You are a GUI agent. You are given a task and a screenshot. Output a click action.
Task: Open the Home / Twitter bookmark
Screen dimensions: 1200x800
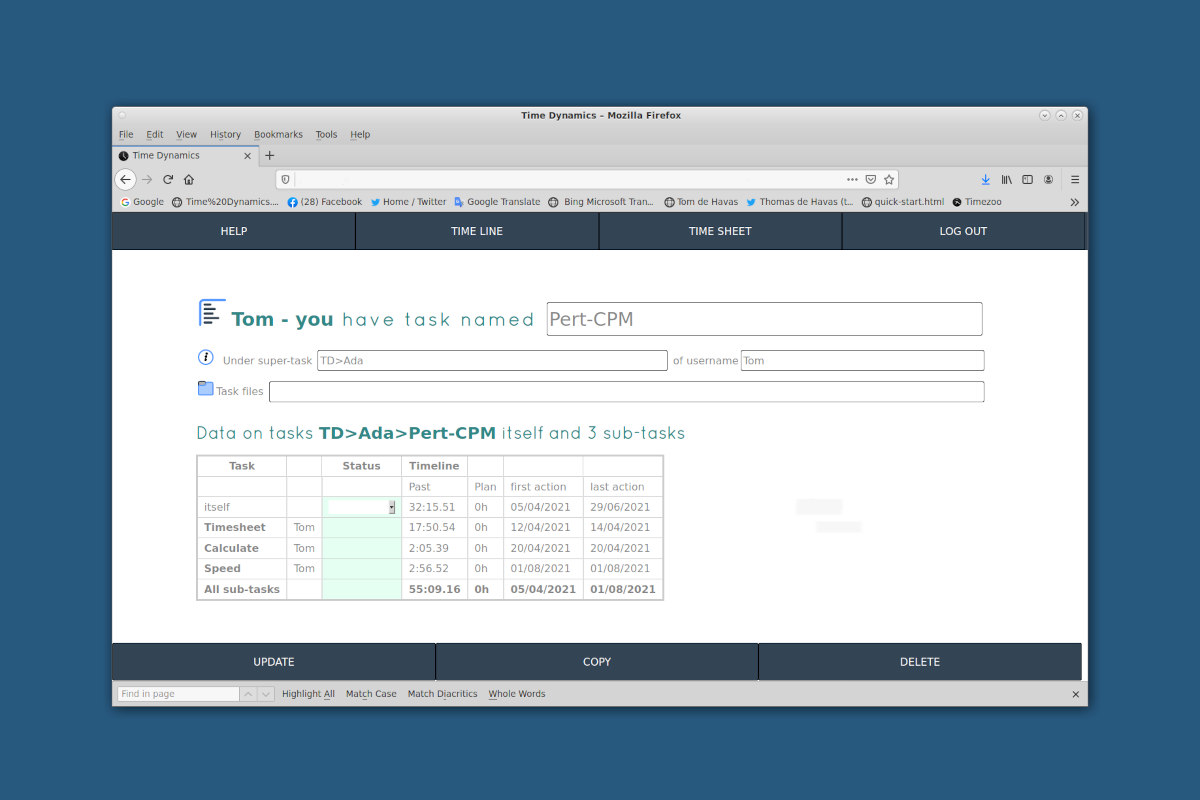[x=408, y=202]
